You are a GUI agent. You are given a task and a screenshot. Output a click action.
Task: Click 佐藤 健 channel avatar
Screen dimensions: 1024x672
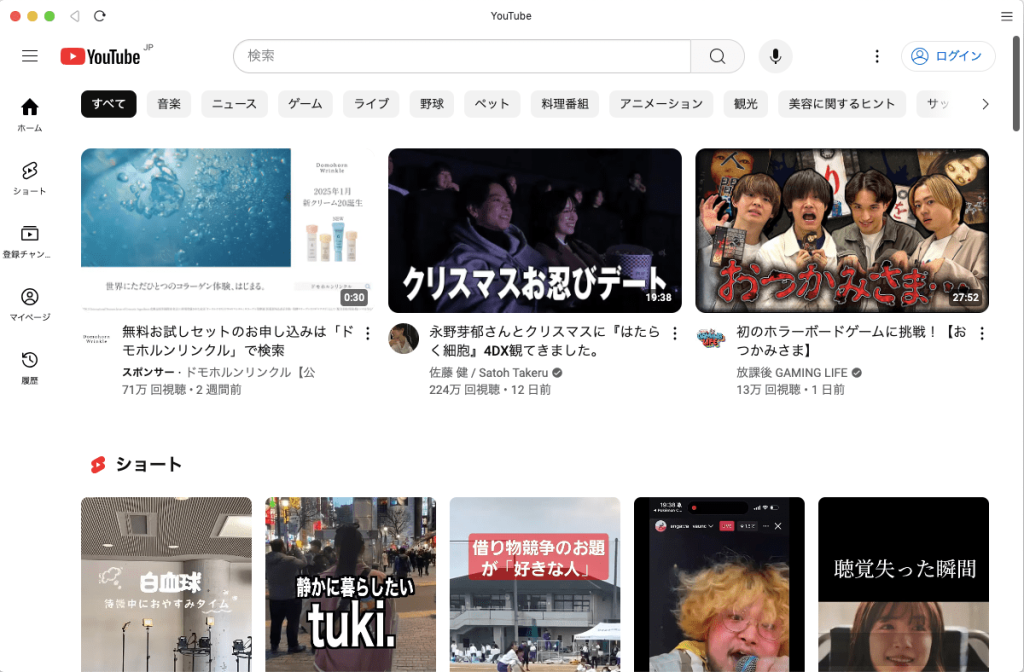pos(404,338)
